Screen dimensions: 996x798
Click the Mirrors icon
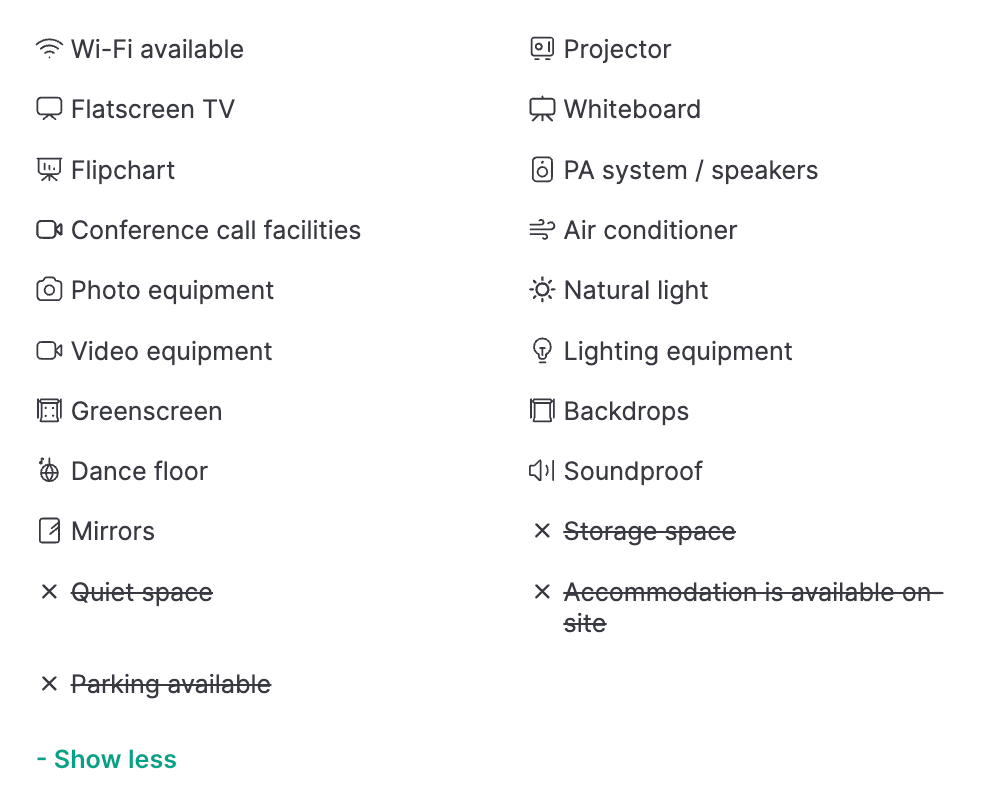(x=49, y=531)
